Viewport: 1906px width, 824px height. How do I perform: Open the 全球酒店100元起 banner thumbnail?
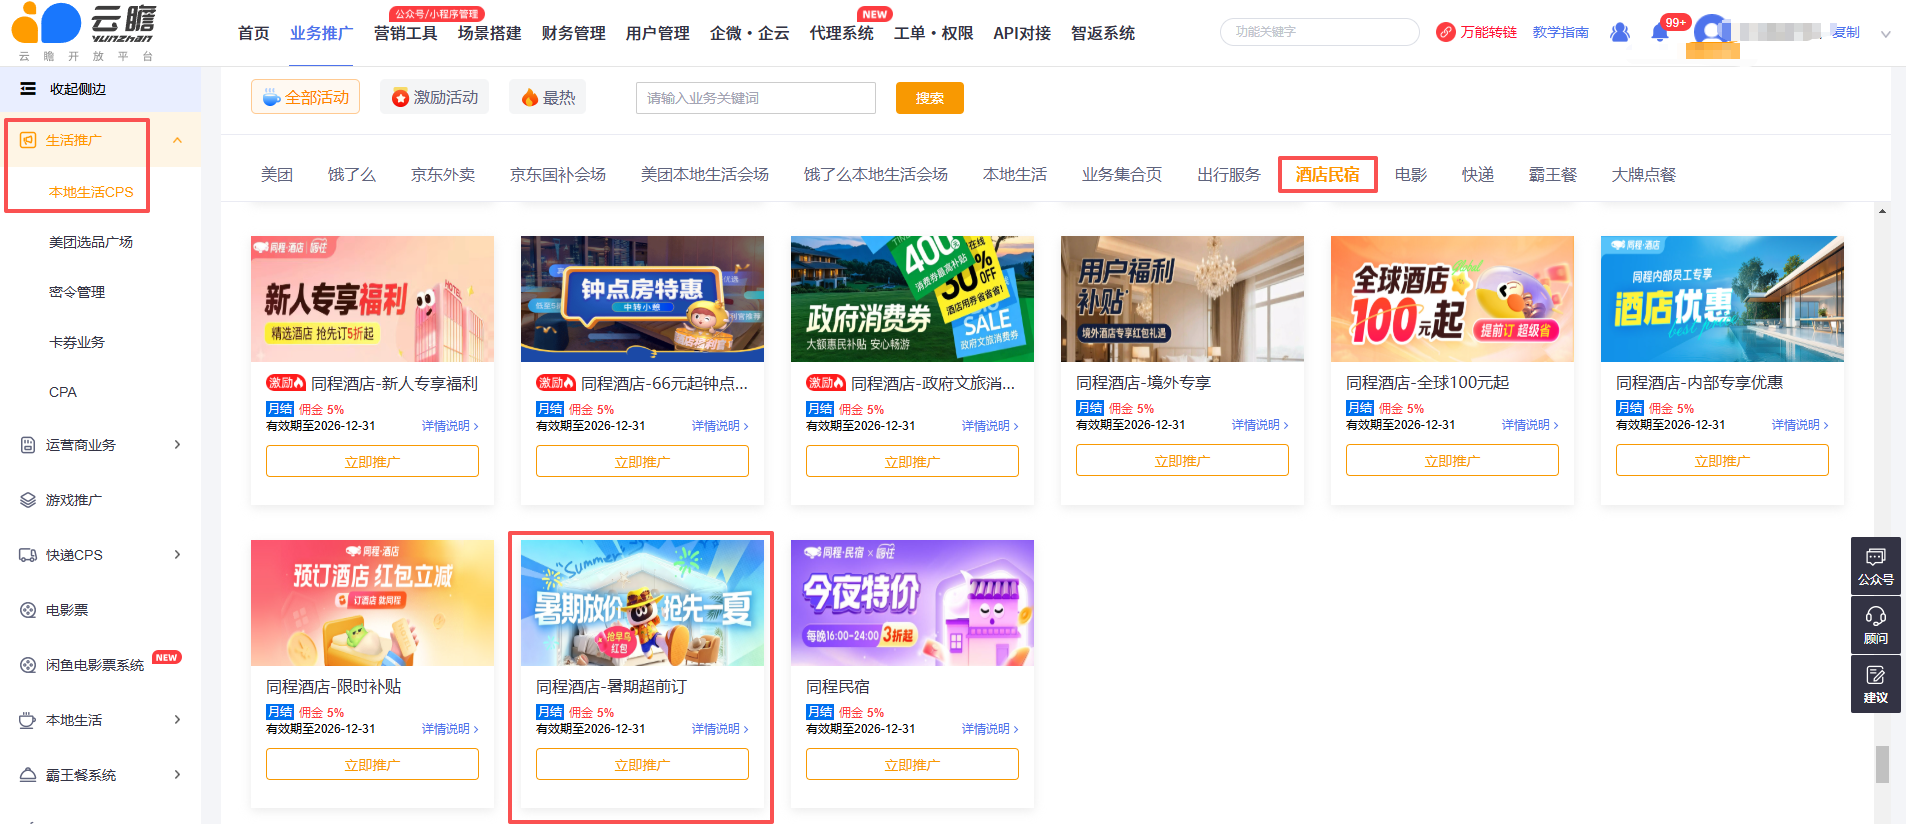pos(1452,299)
